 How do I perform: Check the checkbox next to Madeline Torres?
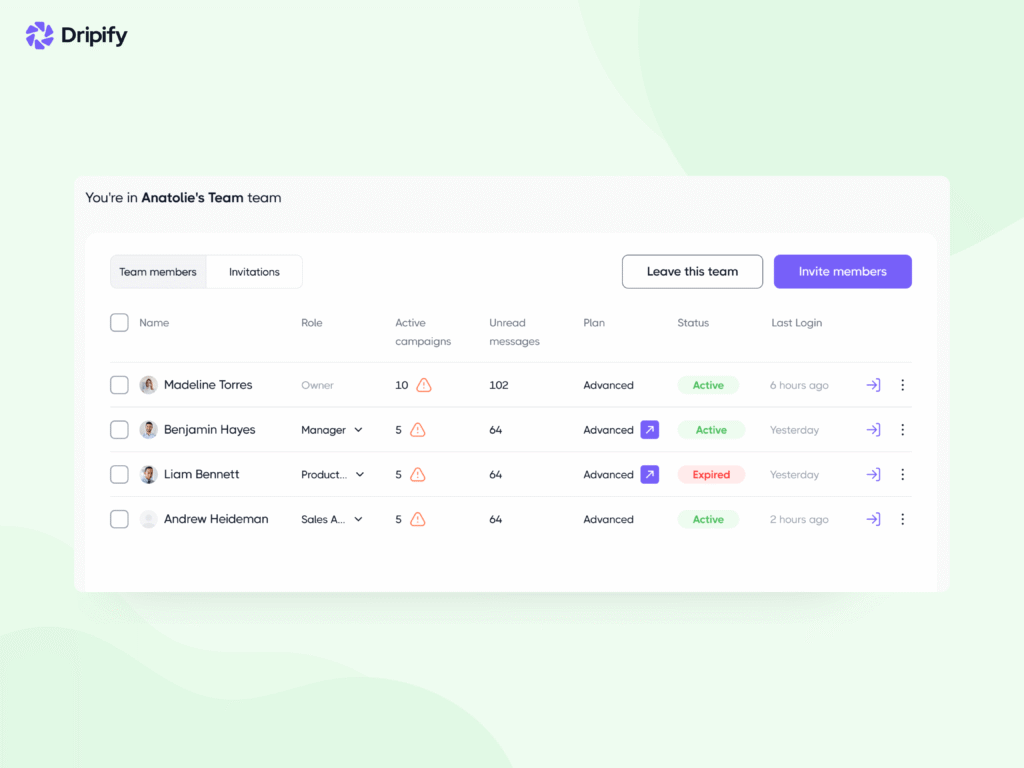pyautogui.click(x=119, y=384)
